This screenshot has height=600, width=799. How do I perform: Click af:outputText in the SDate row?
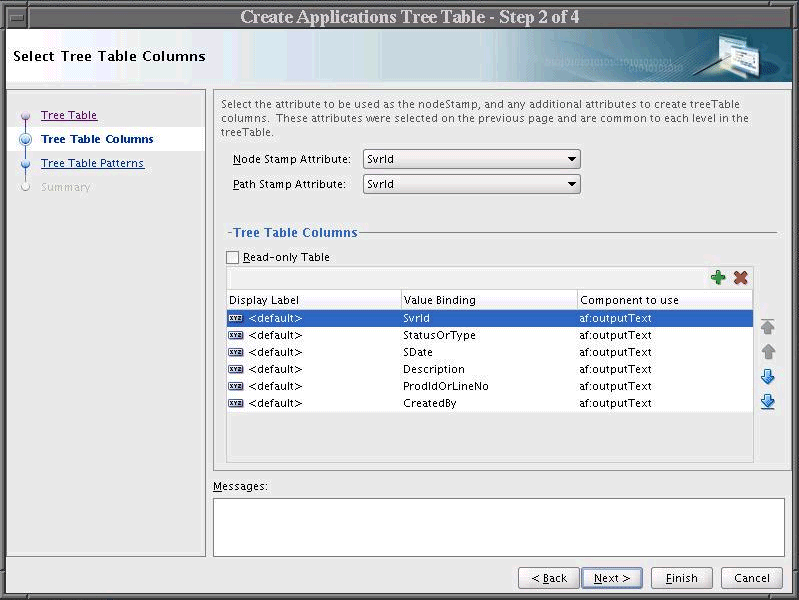[x=615, y=352]
